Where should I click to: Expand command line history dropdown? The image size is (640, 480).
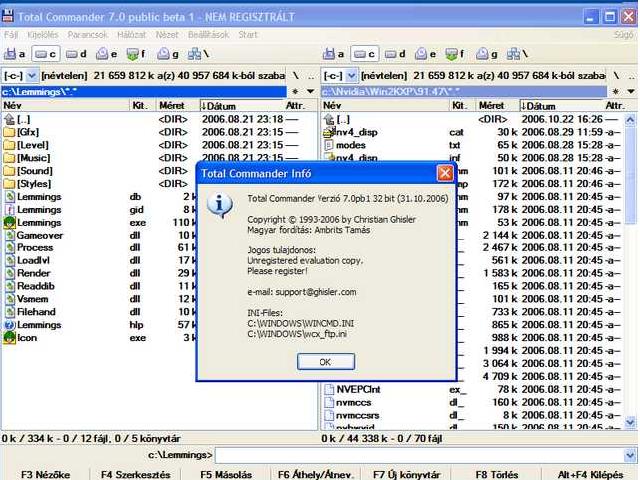[630, 455]
